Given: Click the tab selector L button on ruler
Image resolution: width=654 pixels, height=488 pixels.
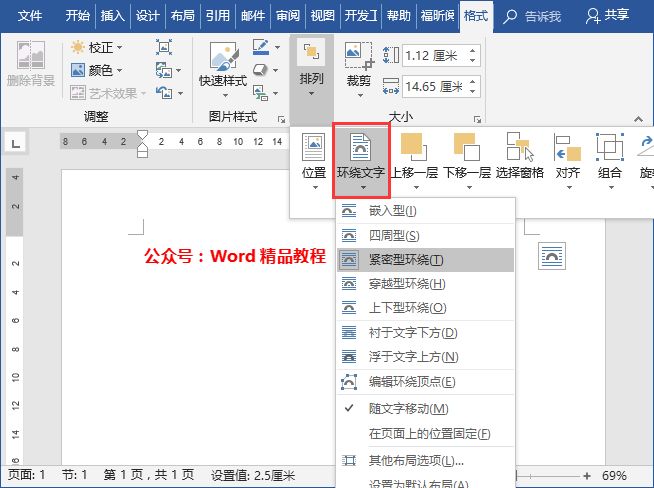Looking at the screenshot, I should tap(16, 143).
